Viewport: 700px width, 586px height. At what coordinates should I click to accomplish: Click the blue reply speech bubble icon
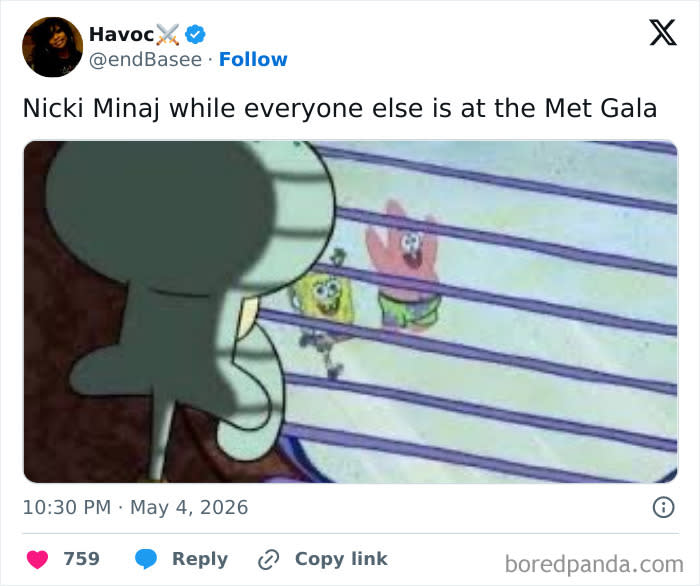146,559
